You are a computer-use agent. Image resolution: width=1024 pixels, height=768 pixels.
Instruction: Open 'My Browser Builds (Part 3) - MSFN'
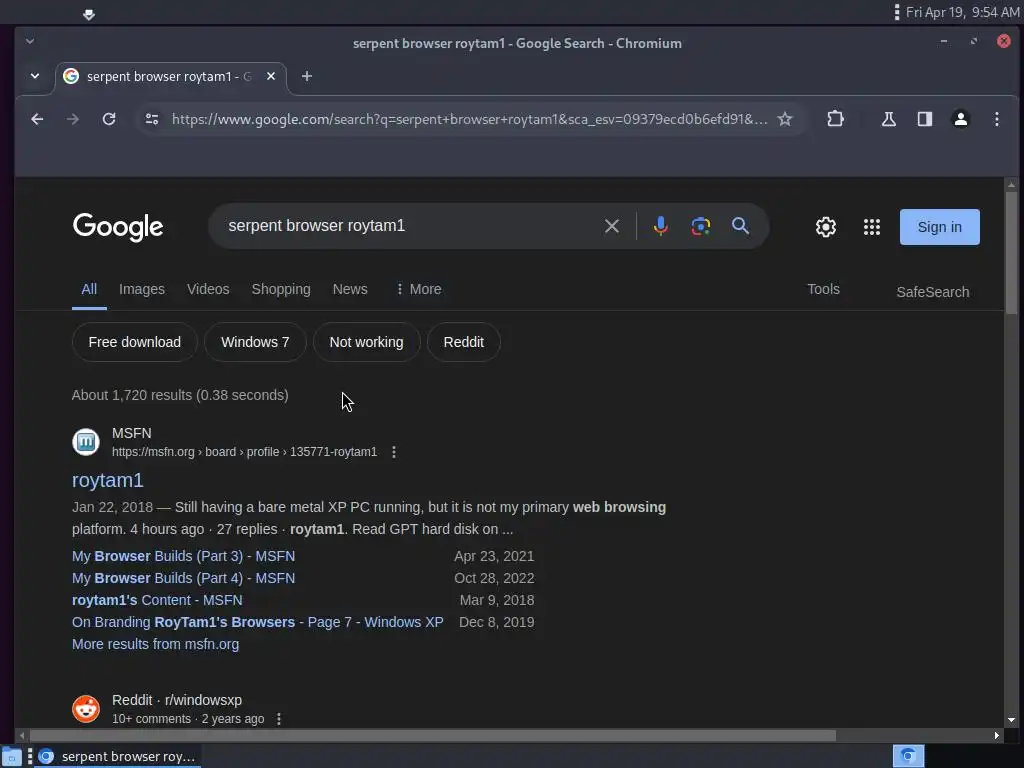click(x=184, y=556)
